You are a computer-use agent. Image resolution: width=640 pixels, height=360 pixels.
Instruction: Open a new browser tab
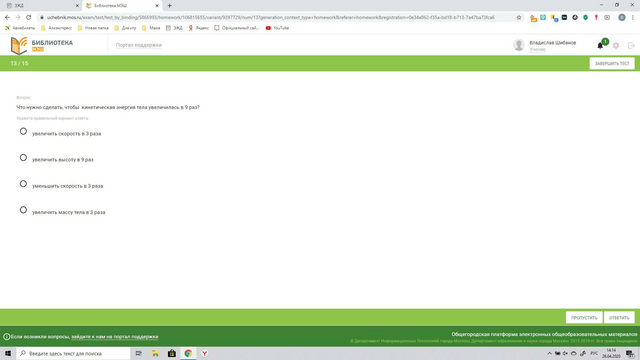(169, 6)
